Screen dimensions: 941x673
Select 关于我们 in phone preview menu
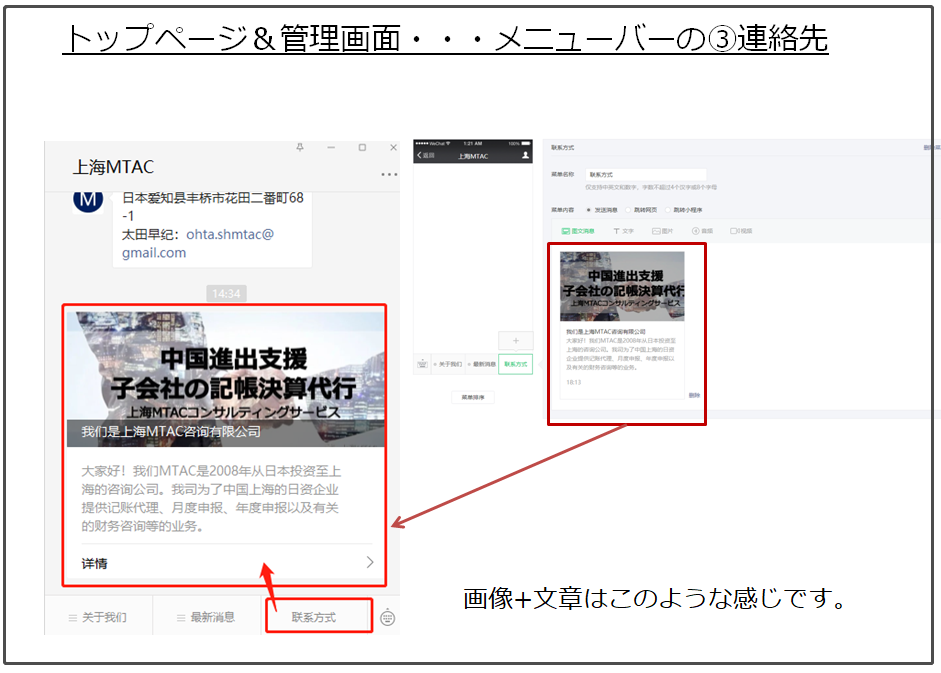tap(448, 364)
